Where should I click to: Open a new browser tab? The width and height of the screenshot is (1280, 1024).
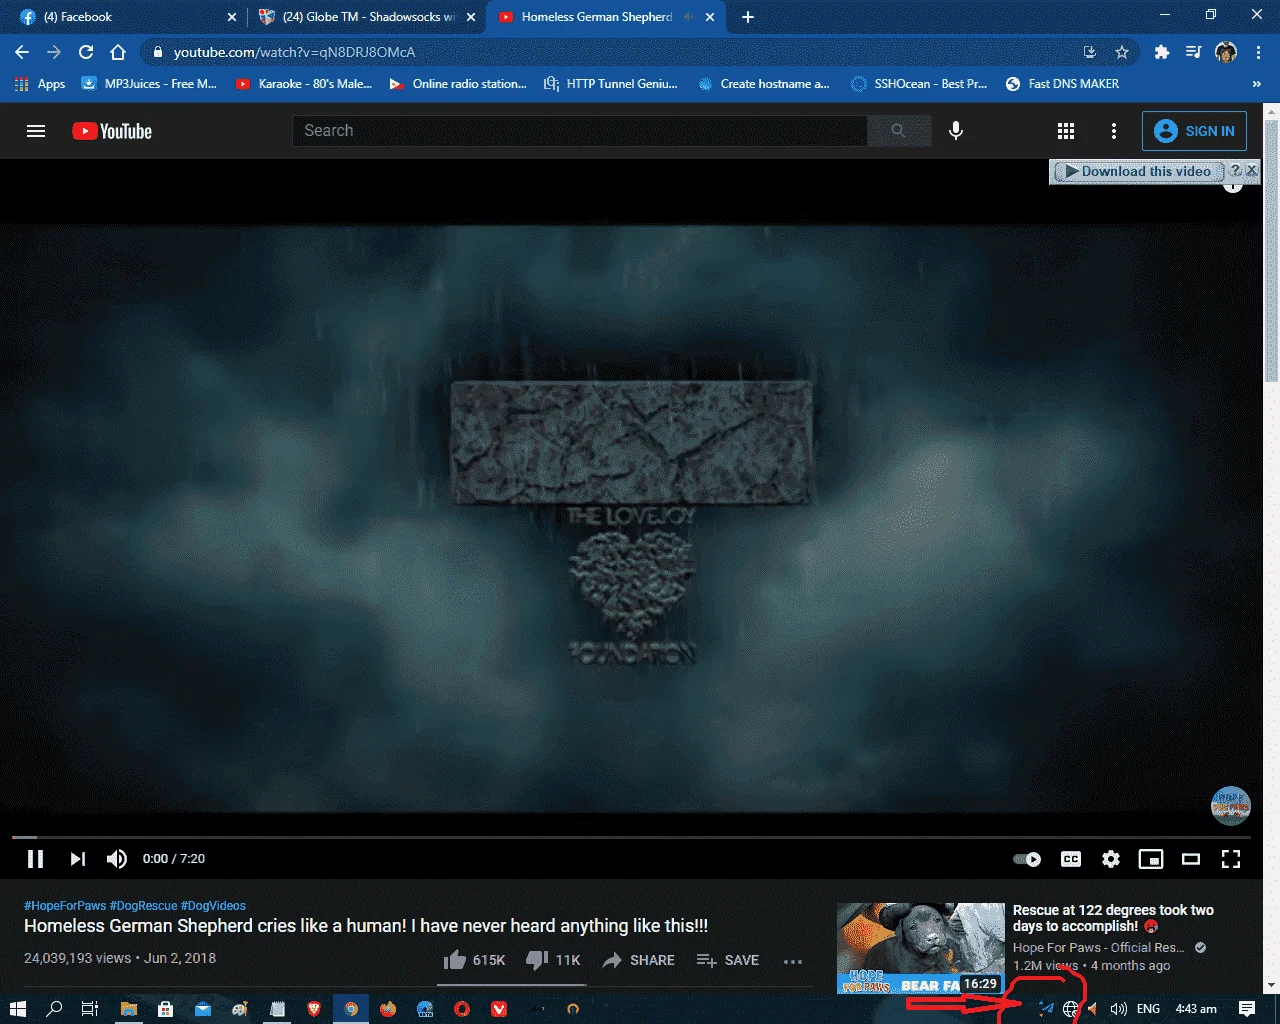click(x=748, y=17)
